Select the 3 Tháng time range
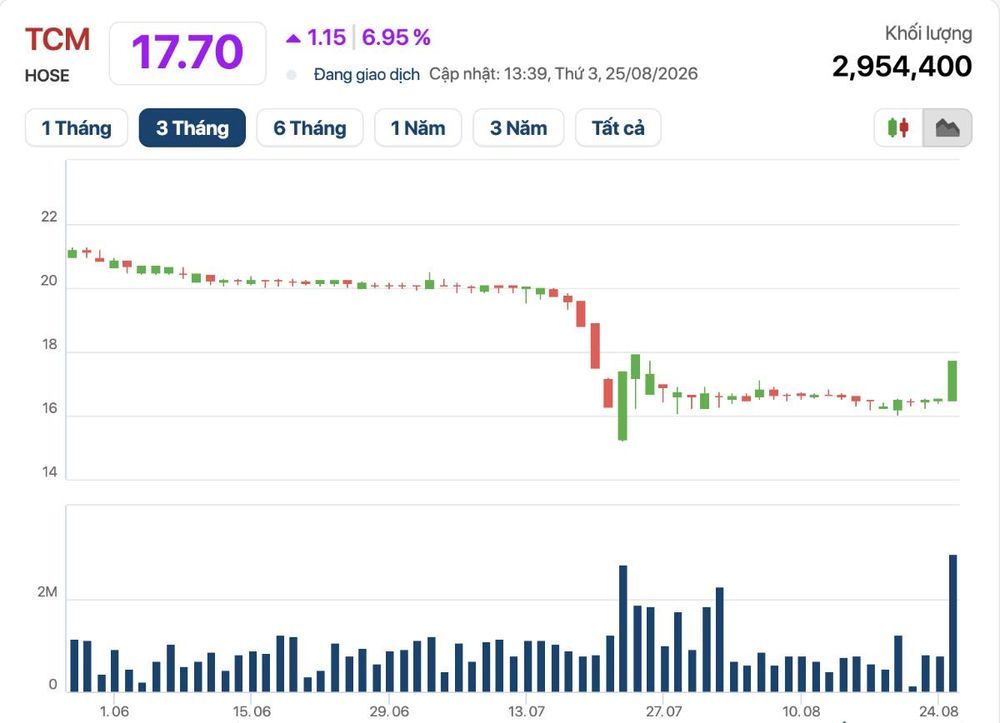The image size is (1000, 723). click(192, 128)
